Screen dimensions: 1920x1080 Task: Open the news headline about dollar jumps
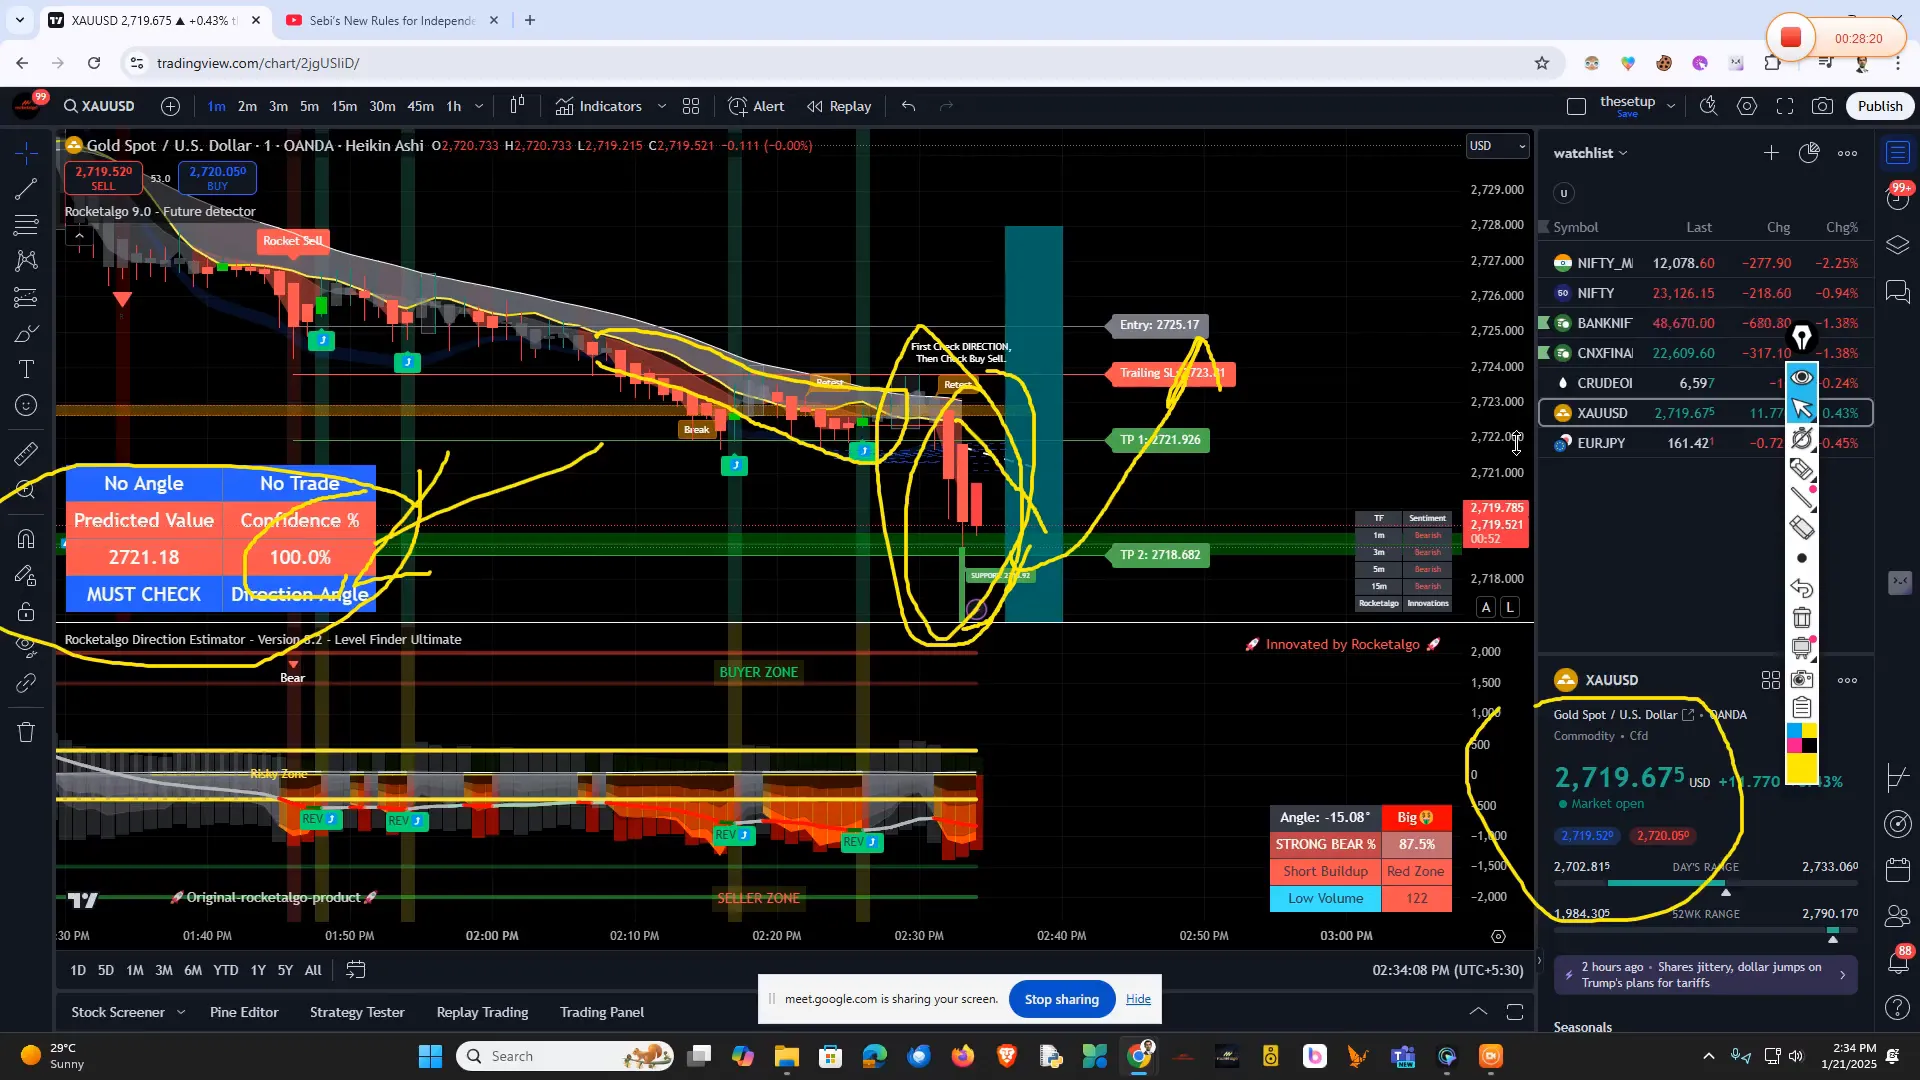(1705, 975)
